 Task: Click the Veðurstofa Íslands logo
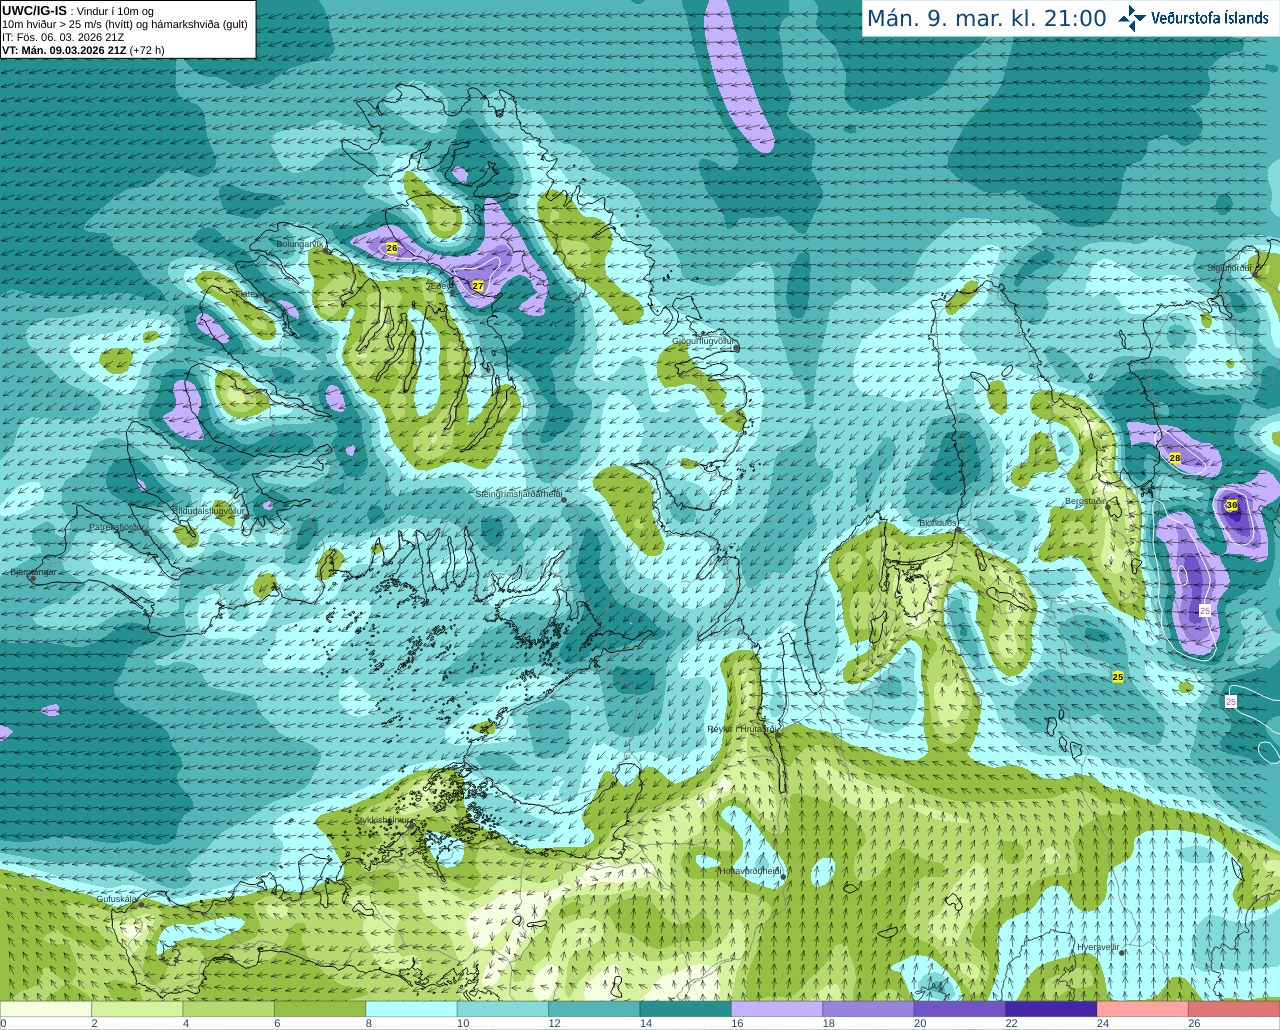pos(1193,18)
